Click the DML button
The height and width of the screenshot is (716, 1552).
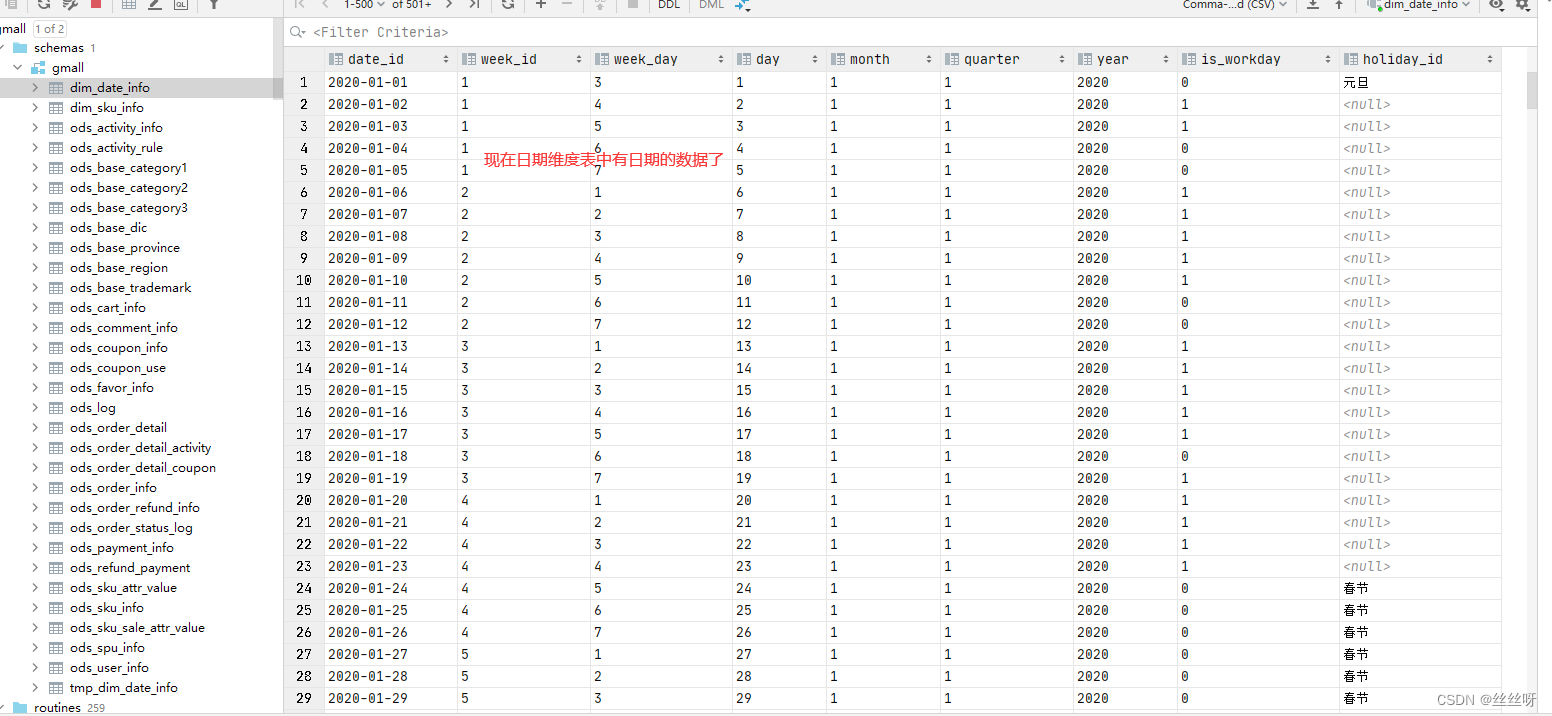click(711, 5)
